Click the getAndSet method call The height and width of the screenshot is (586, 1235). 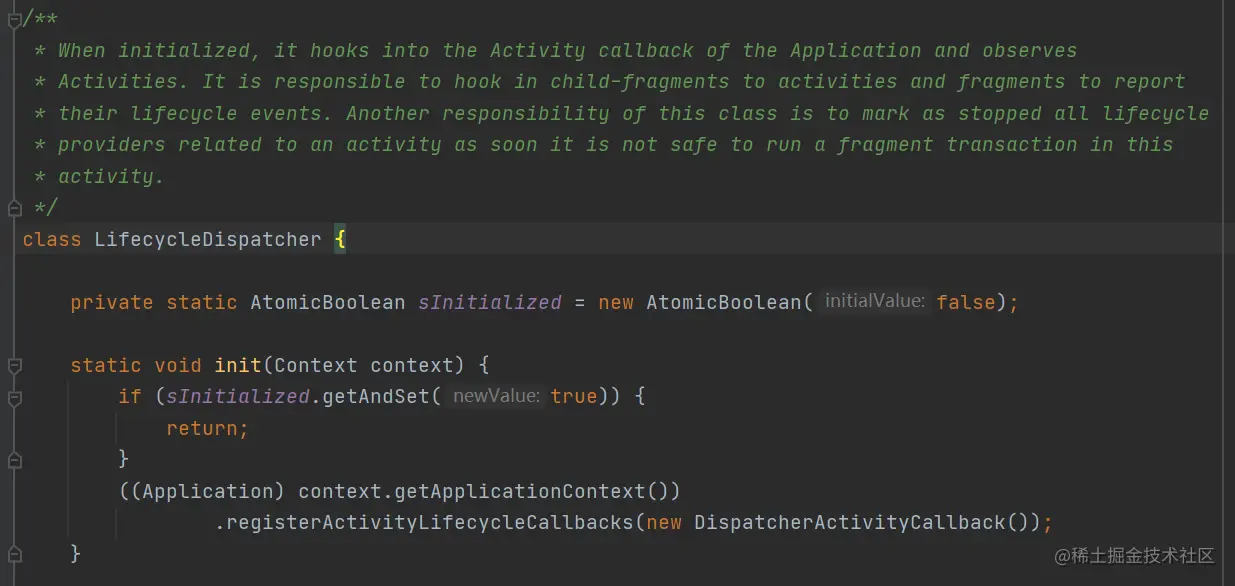(x=376, y=397)
